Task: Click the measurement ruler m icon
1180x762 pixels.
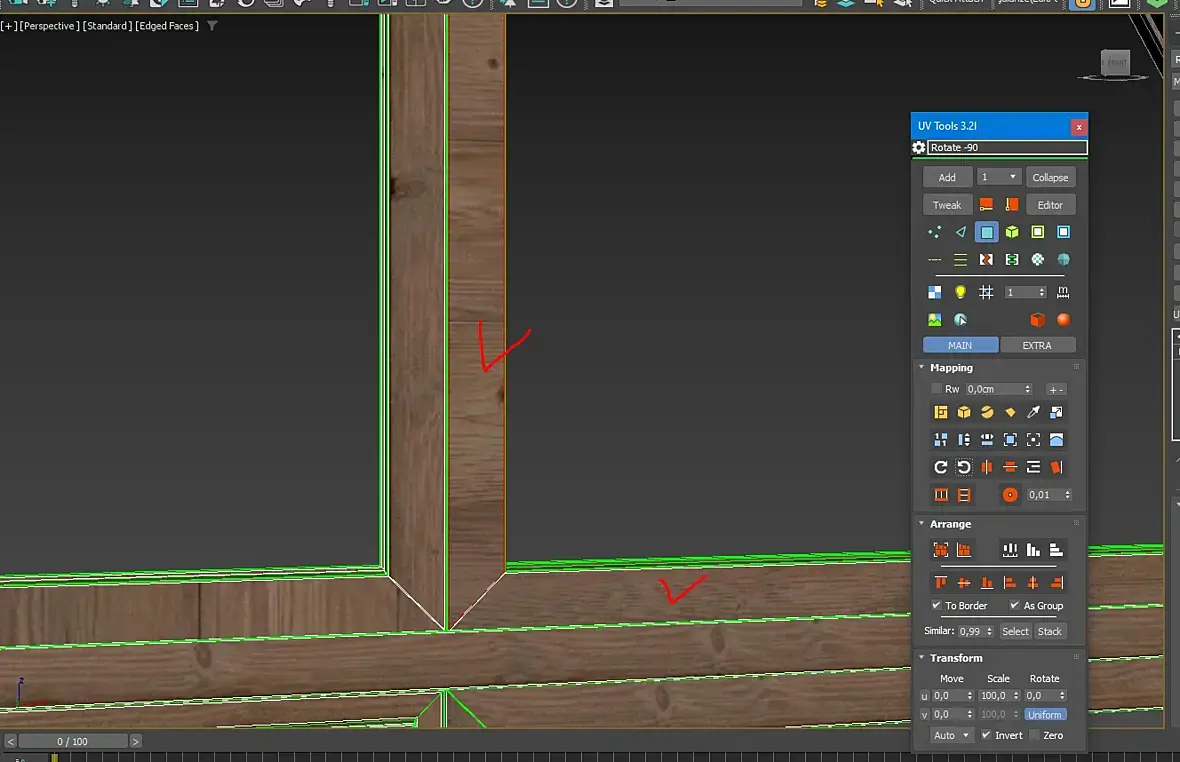Action: click(1063, 292)
